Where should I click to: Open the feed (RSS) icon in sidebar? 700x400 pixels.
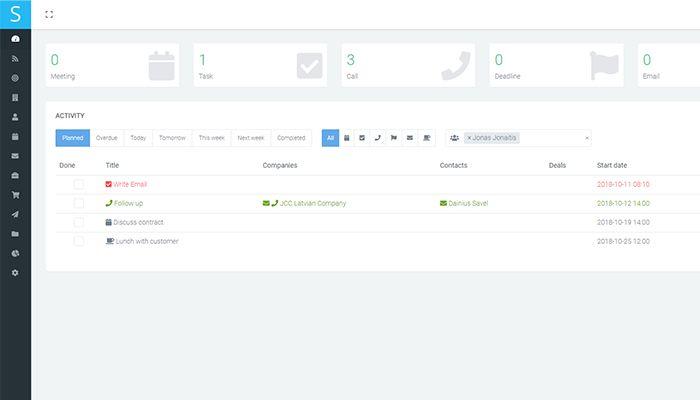[x=15, y=58]
